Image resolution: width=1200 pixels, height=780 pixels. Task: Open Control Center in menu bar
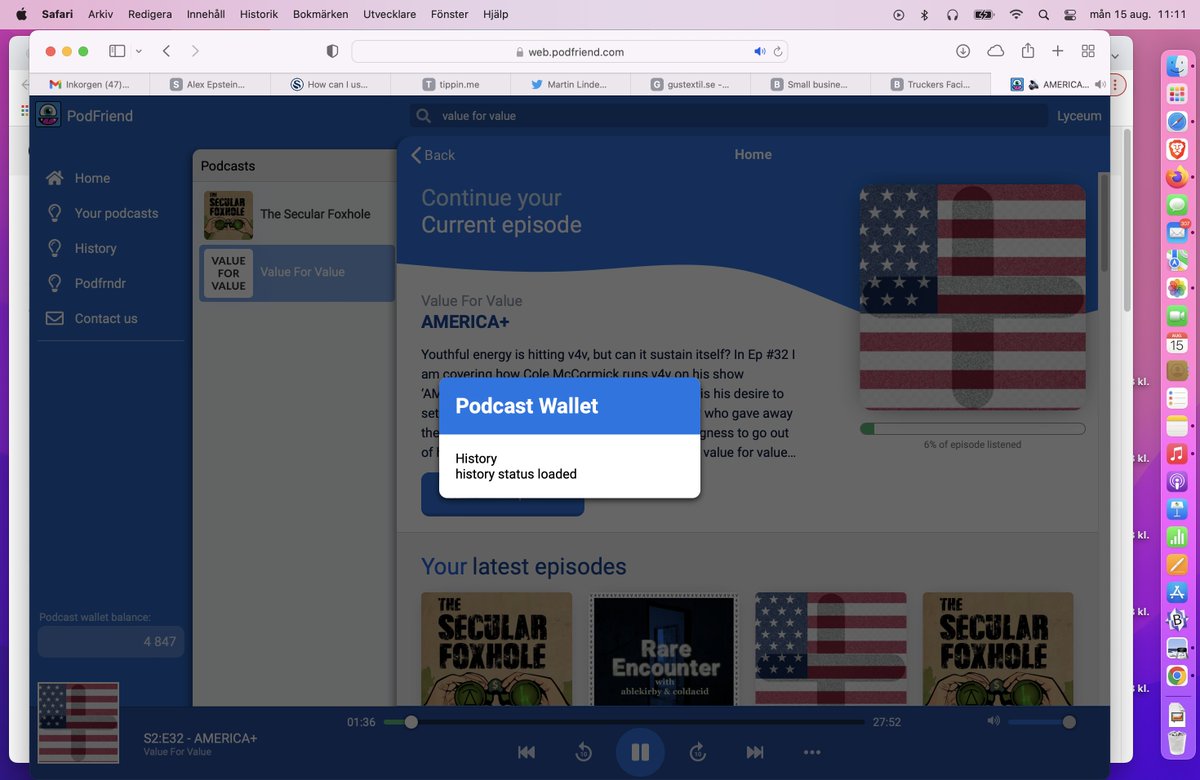pyautogui.click(x=1070, y=14)
